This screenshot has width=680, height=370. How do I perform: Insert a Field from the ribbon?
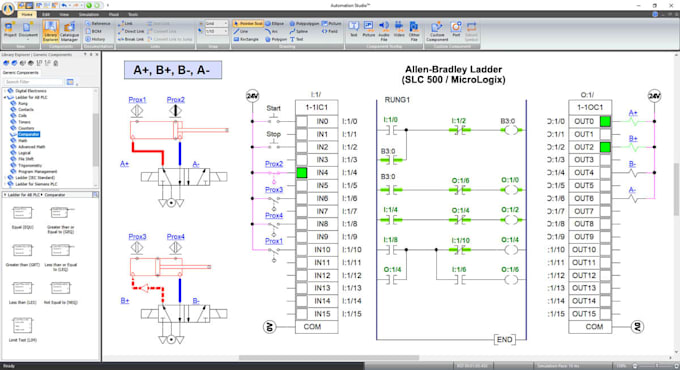pyautogui.click(x=330, y=31)
